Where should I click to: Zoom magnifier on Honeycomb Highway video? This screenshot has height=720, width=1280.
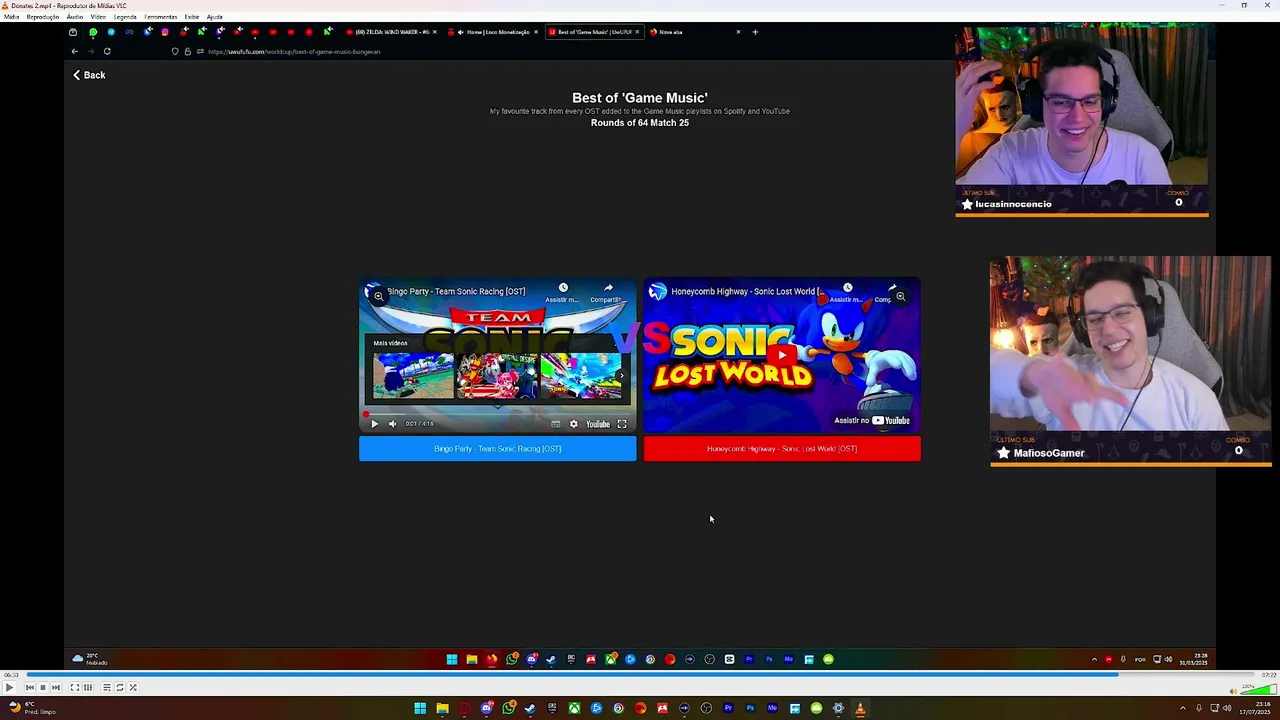click(900, 296)
